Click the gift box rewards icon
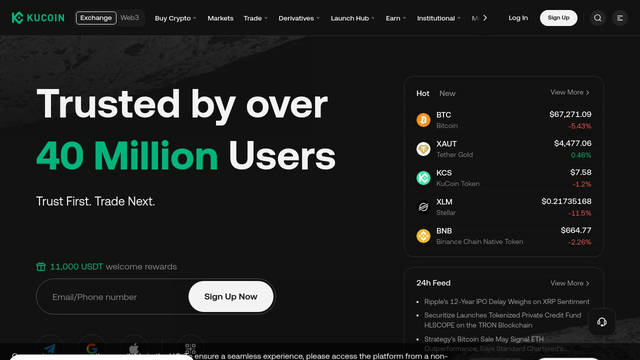Viewport: 640px width, 360px height. click(x=41, y=267)
